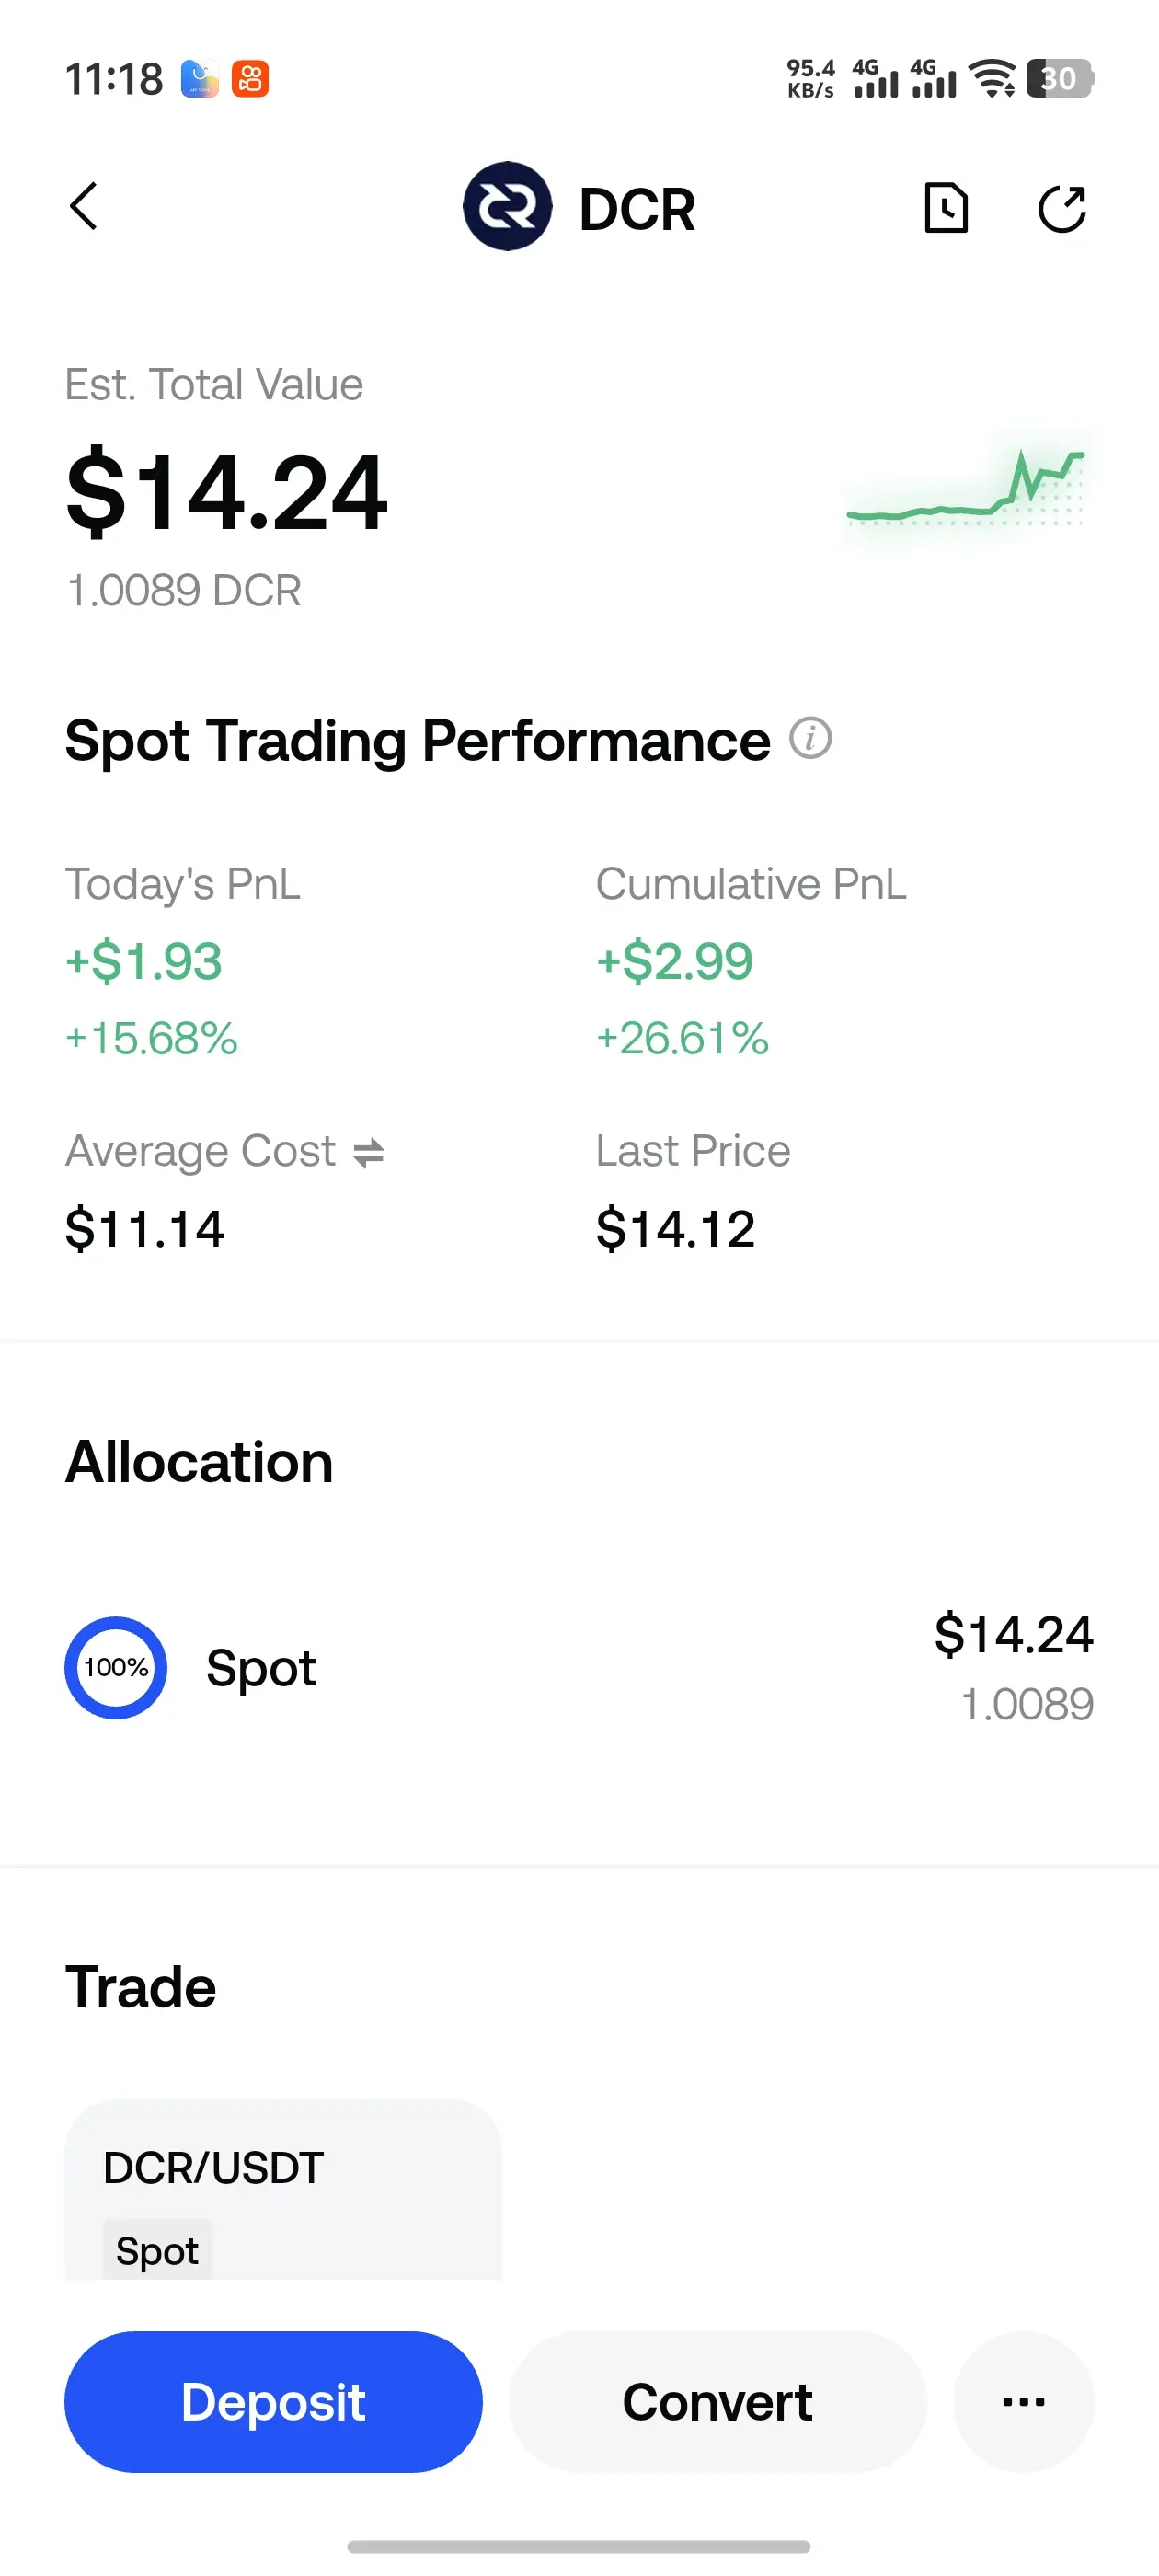This screenshot has height=2576, width=1159.
Task: Tap the Convert button
Action: point(717,2402)
